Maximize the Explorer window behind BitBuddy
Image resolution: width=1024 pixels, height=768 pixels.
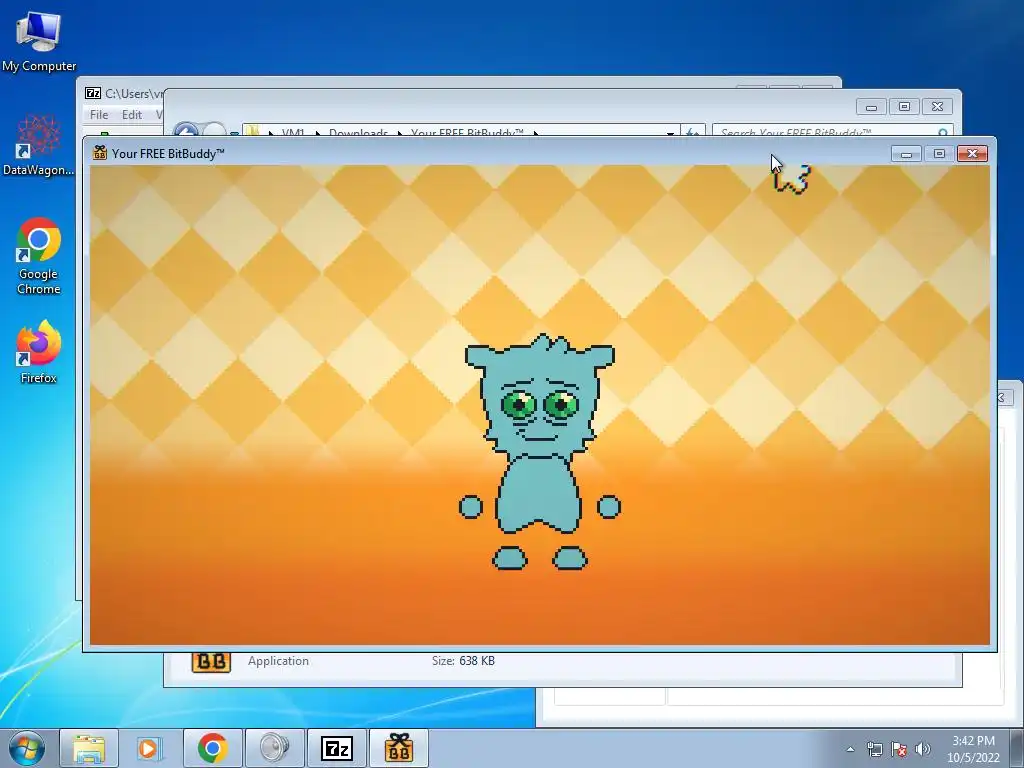904,106
